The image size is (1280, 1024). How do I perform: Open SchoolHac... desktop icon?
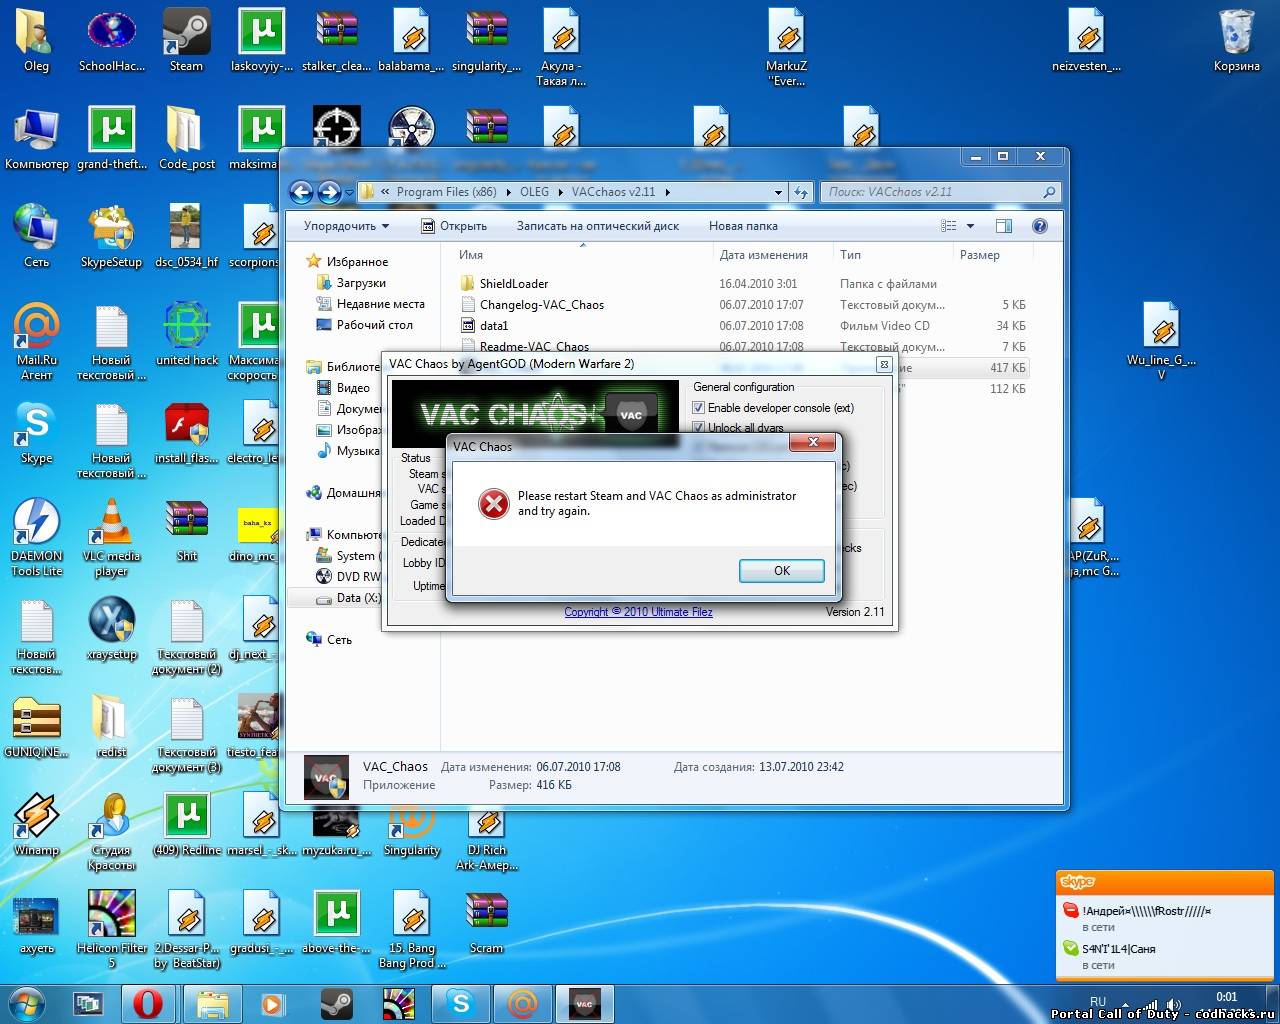point(112,41)
